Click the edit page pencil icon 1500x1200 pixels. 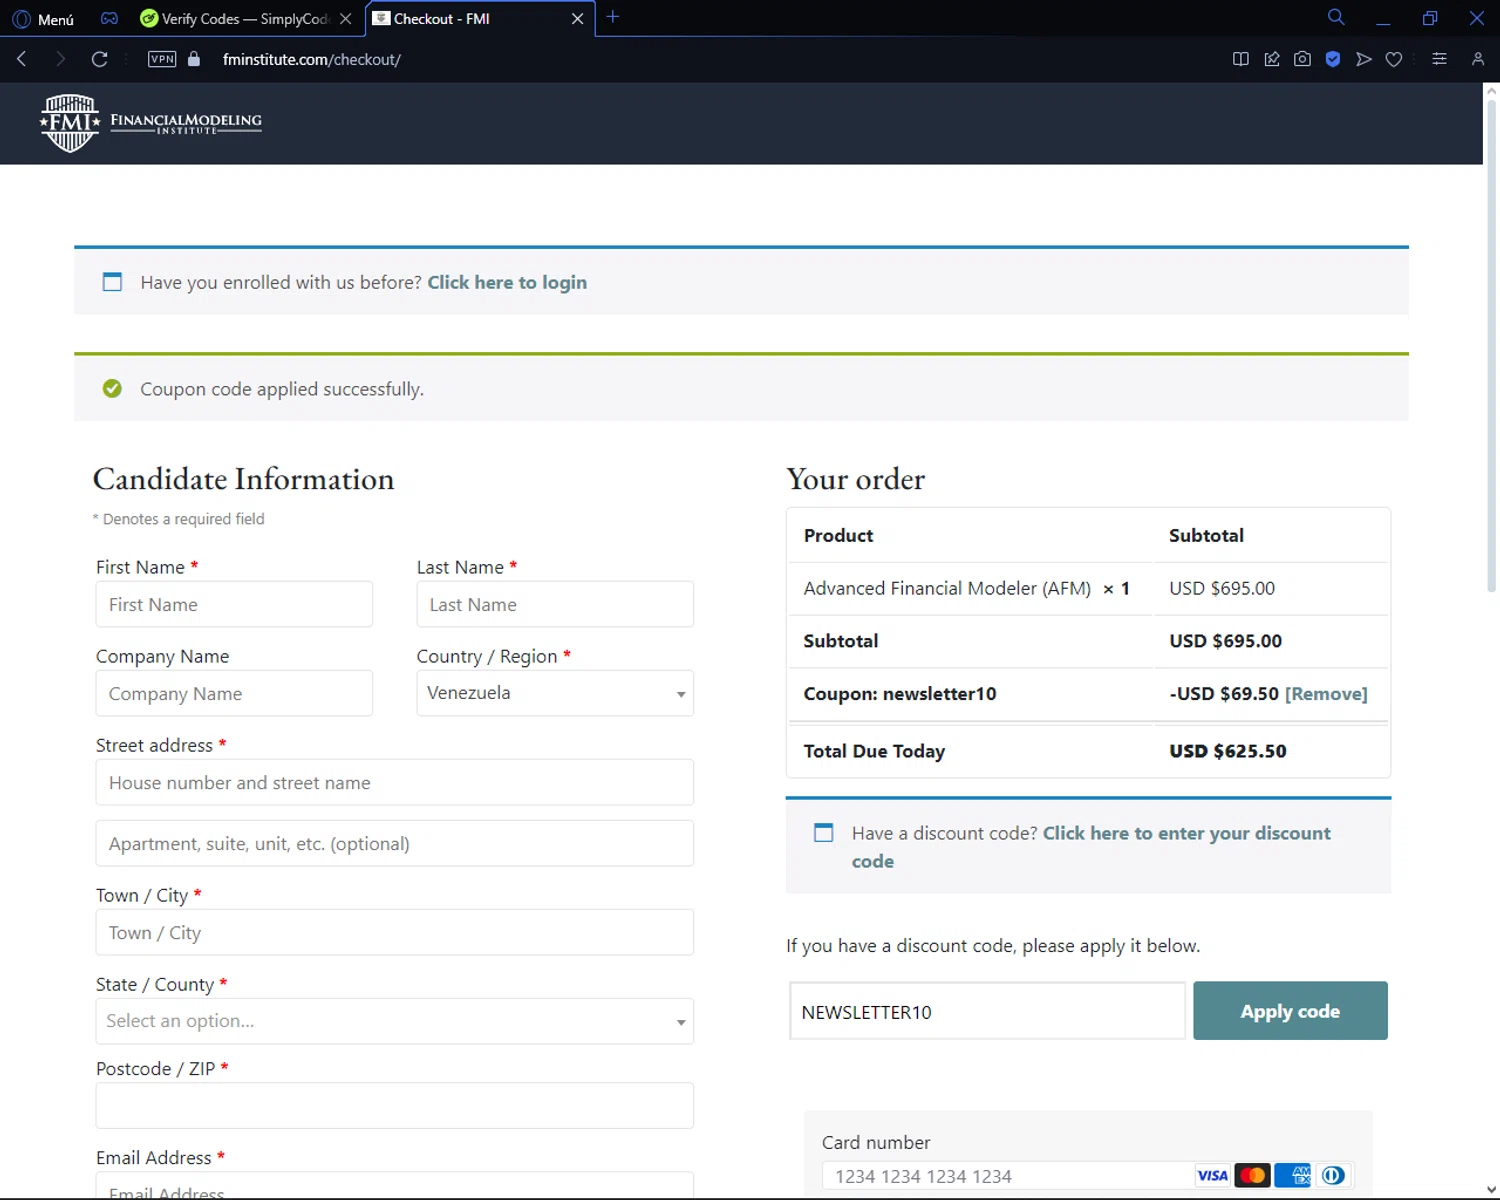tap(1272, 59)
